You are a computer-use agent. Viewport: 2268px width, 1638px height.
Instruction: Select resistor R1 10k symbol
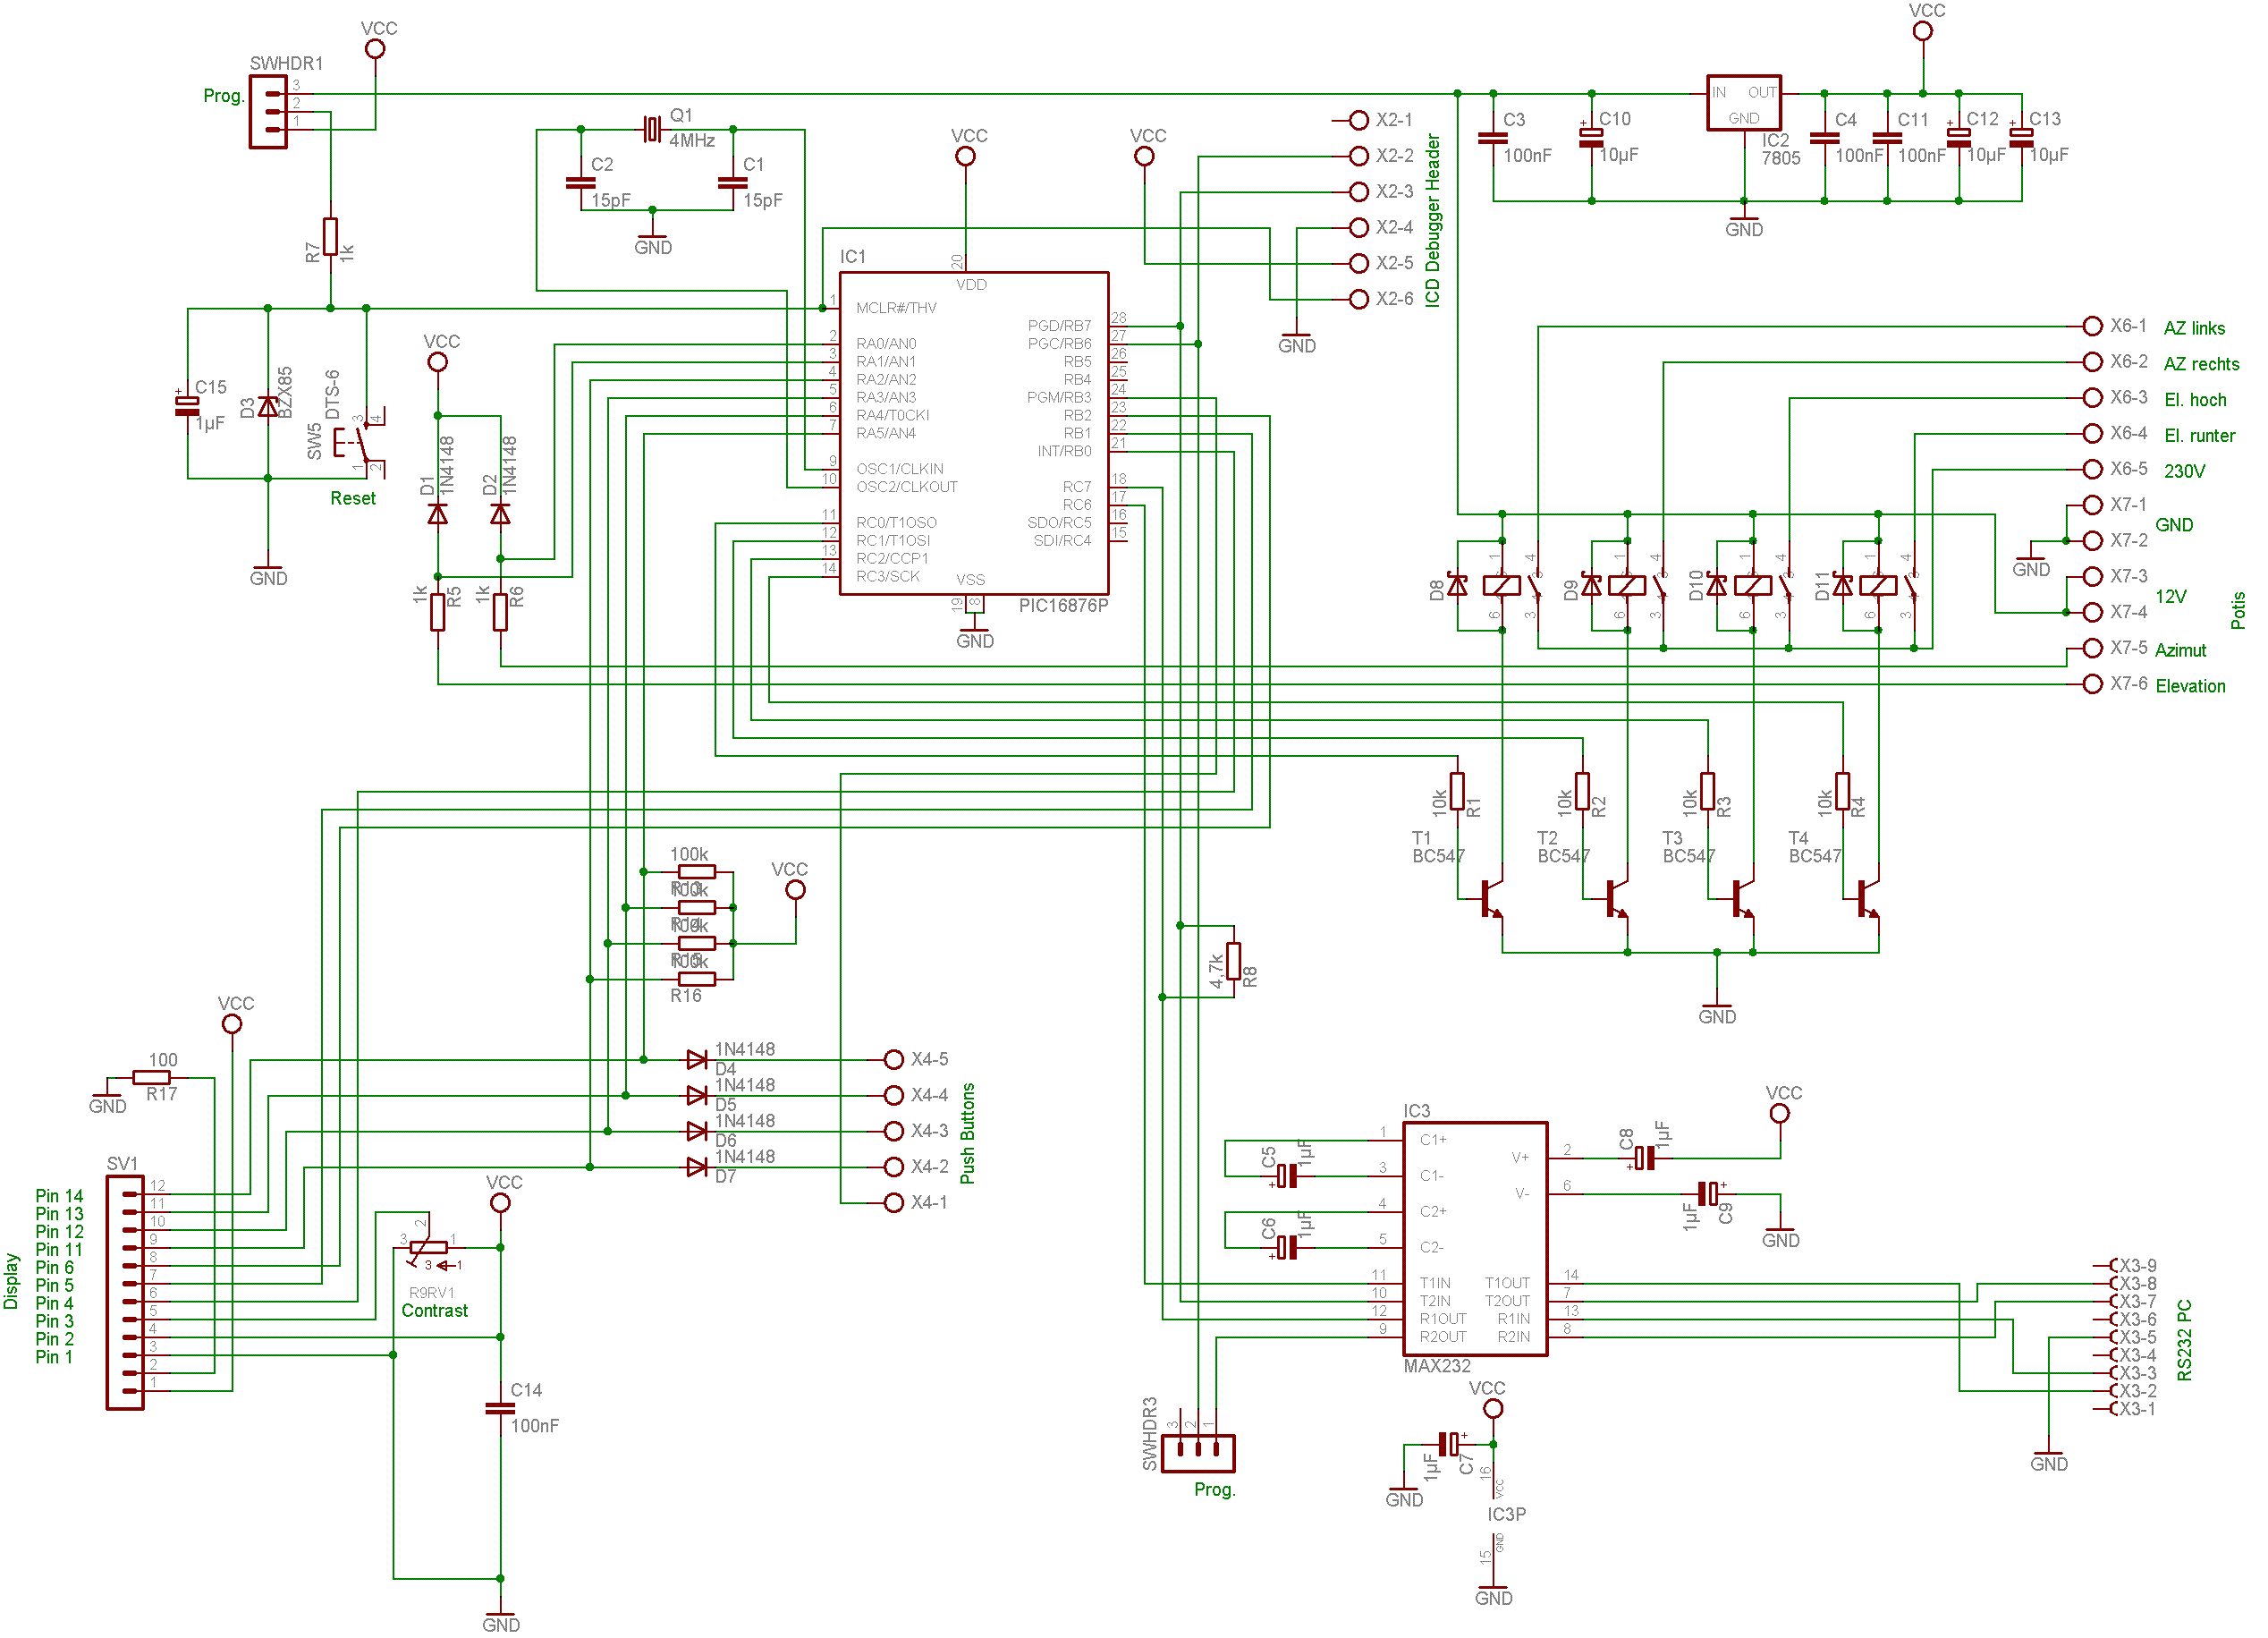pyautogui.click(x=1457, y=791)
